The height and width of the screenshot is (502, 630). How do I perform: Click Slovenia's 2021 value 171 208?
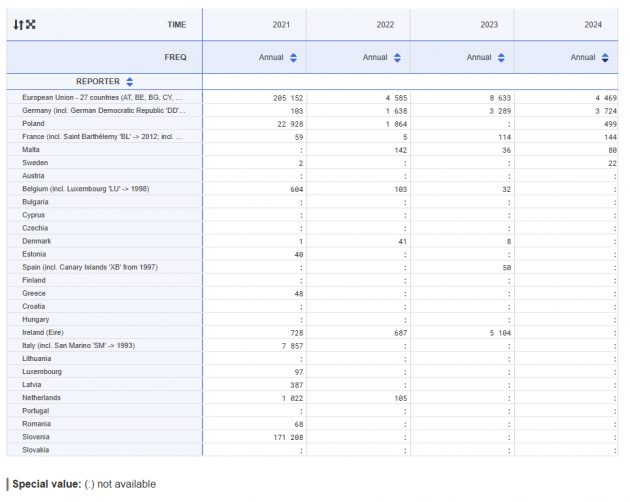tap(288, 437)
